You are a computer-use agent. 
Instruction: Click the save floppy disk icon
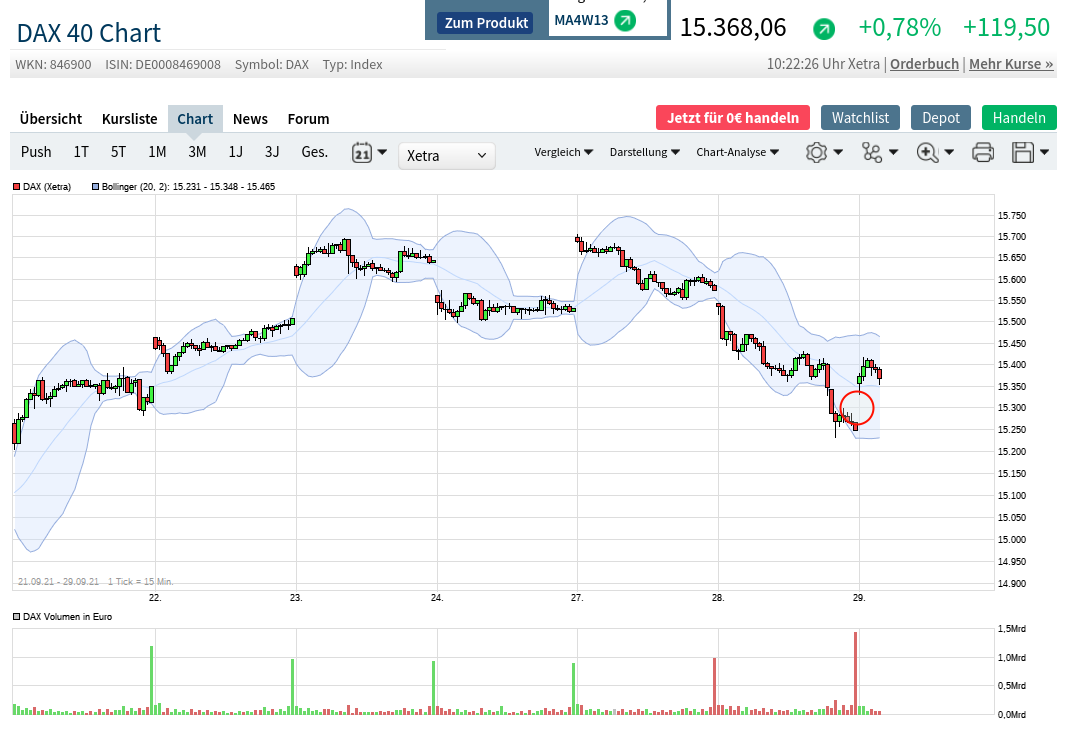click(1023, 153)
